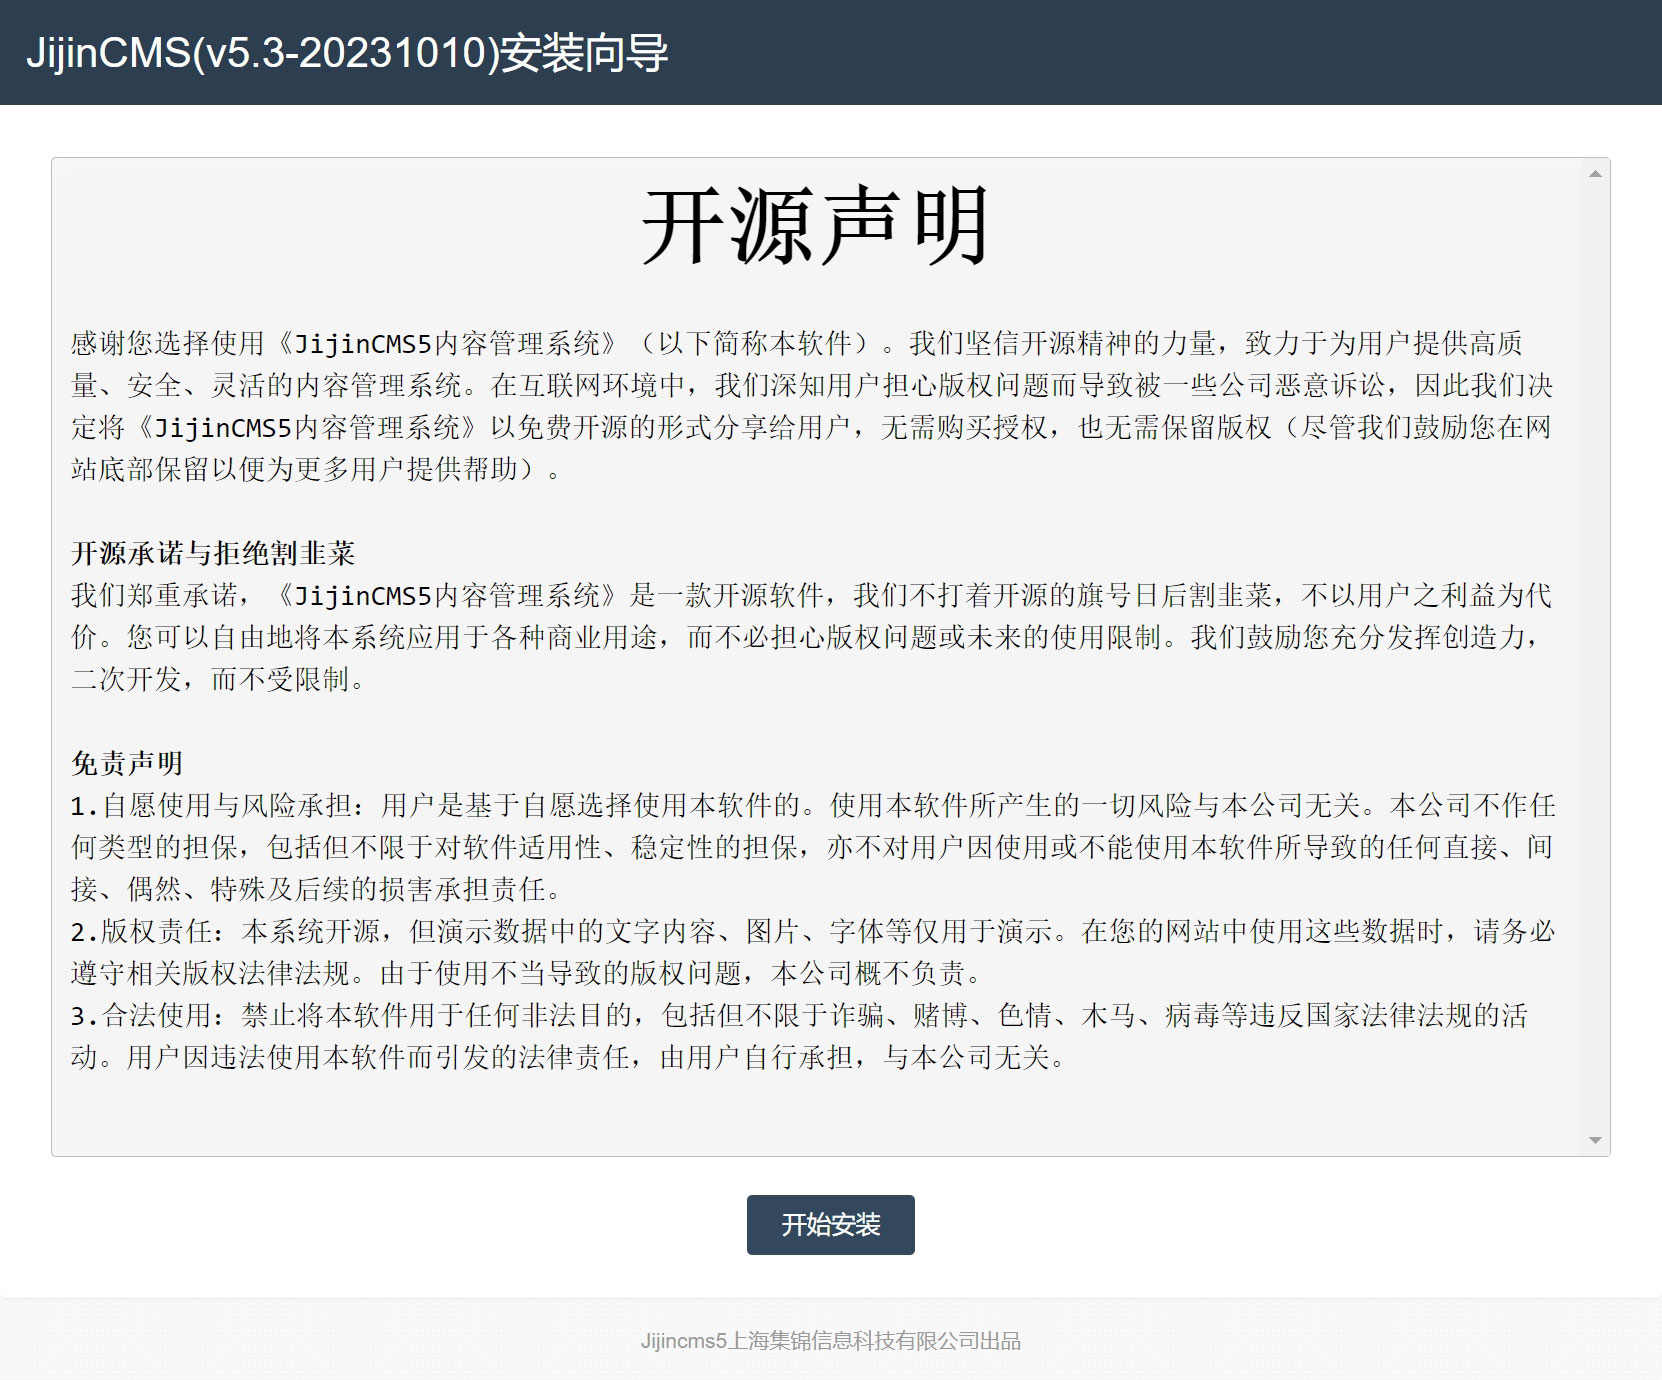Screen dimensions: 1662x1380
Task: Click the large 开源声明 heading
Action: coord(816,227)
